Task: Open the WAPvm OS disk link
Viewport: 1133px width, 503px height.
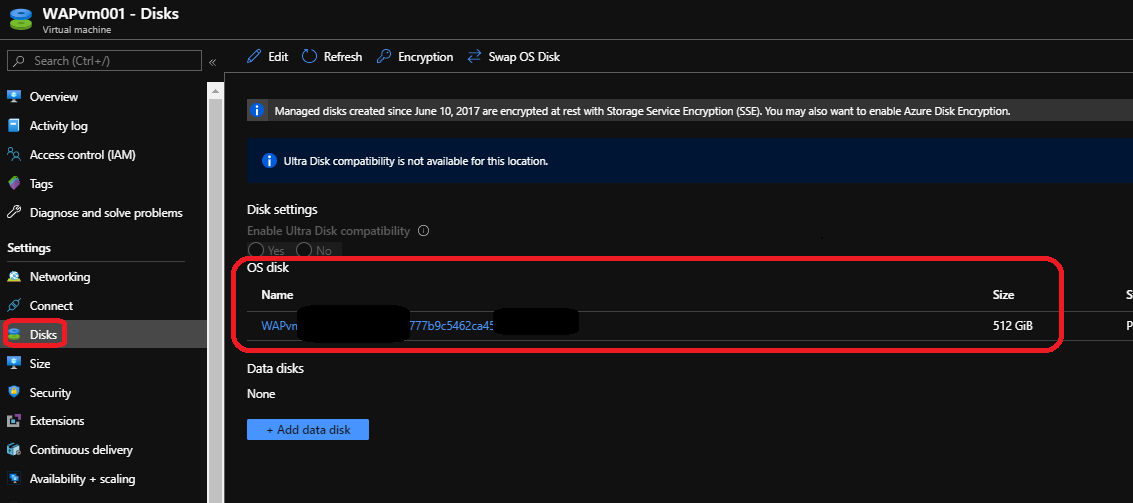Action: click(x=419, y=326)
